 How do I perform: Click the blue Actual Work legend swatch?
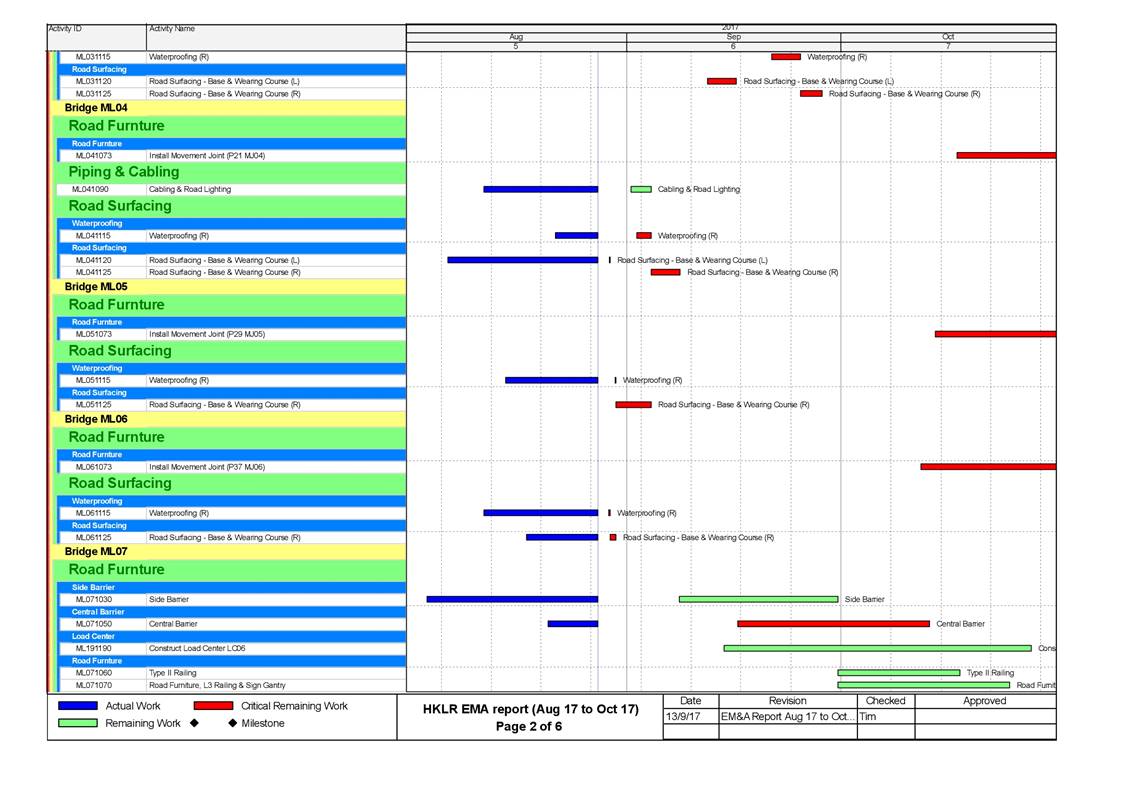77,706
